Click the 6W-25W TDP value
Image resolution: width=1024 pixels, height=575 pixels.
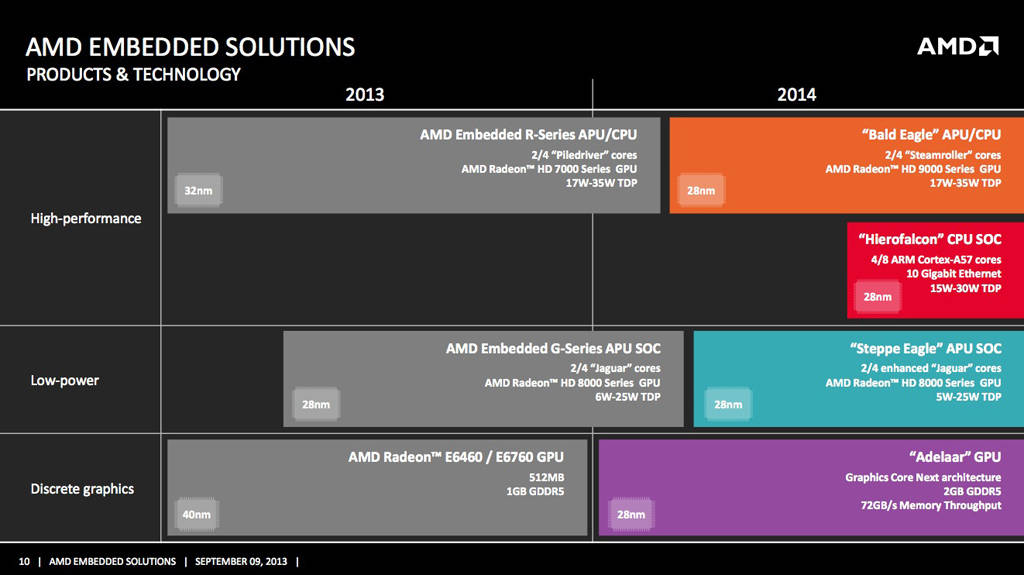[x=628, y=397]
